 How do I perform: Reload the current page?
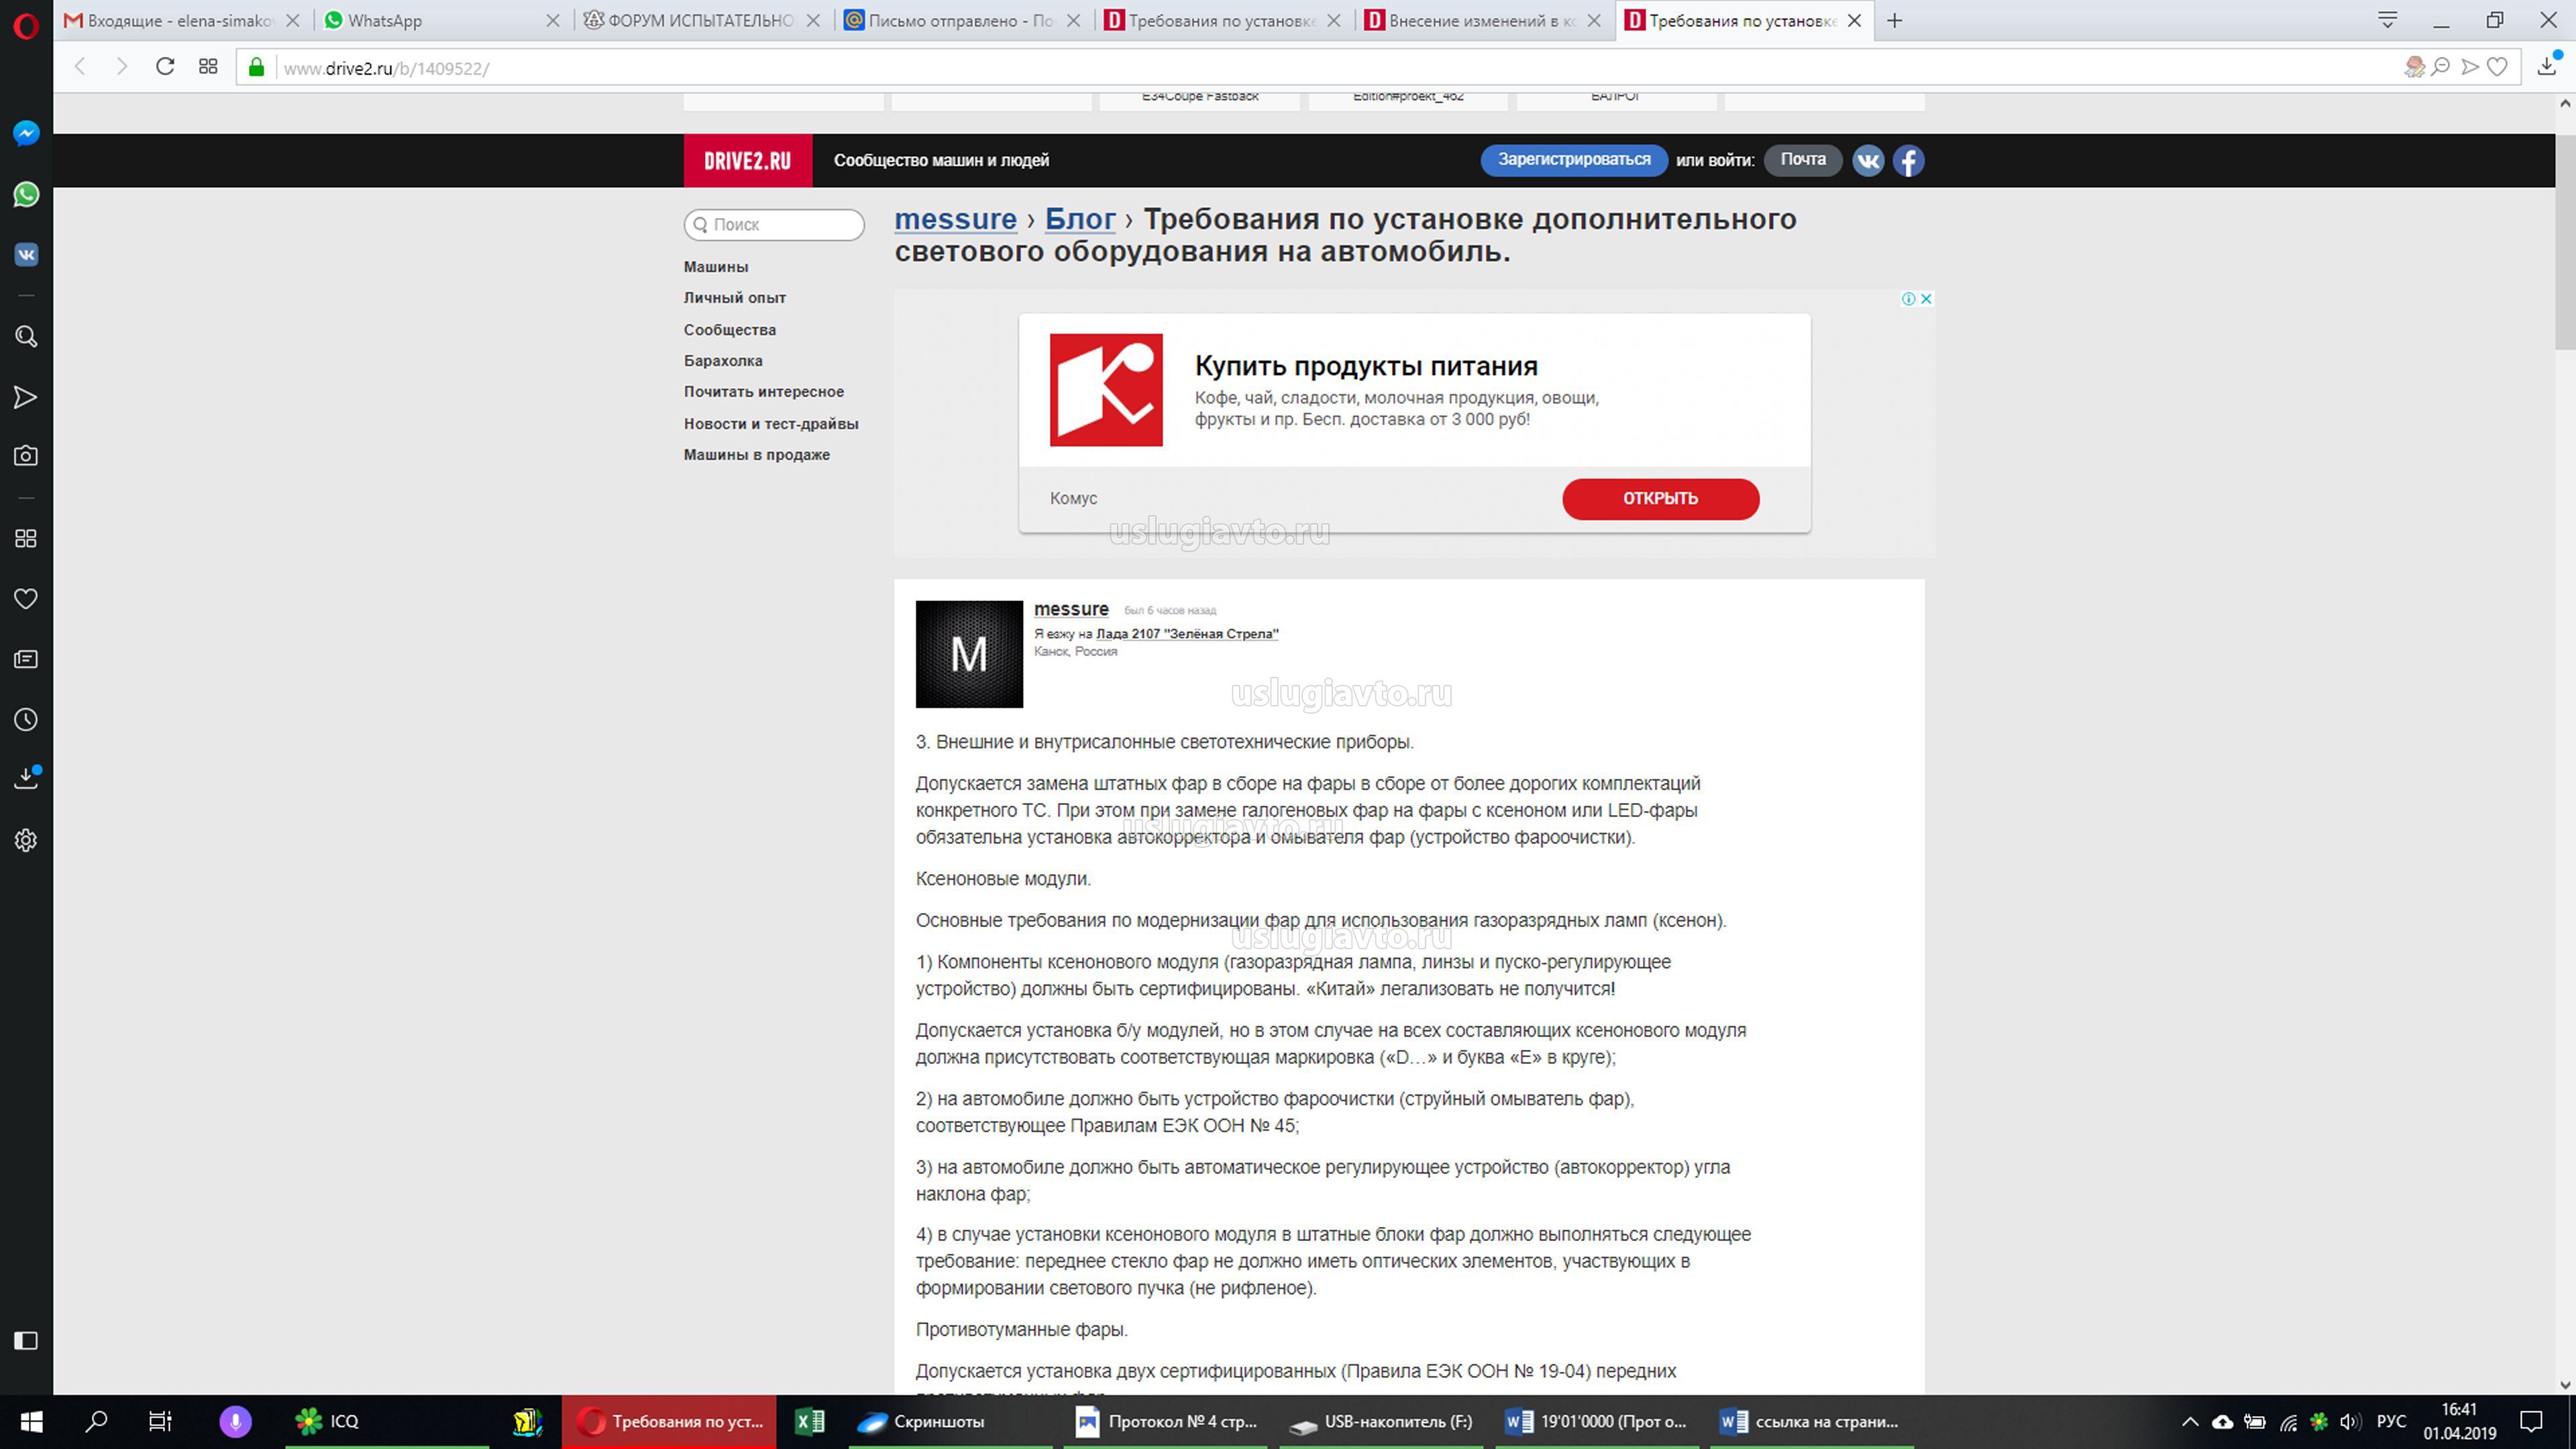coord(165,67)
